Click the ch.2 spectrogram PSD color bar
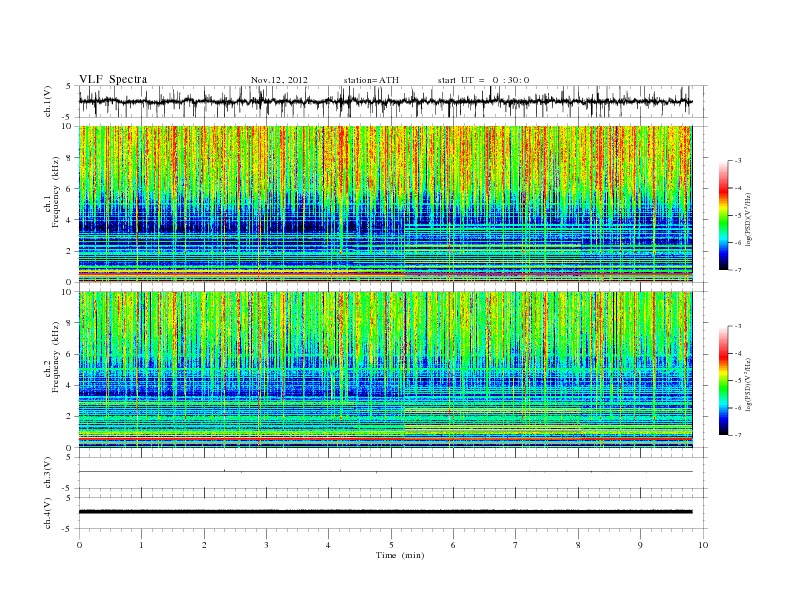This screenshot has width=792, height=612. (724, 380)
